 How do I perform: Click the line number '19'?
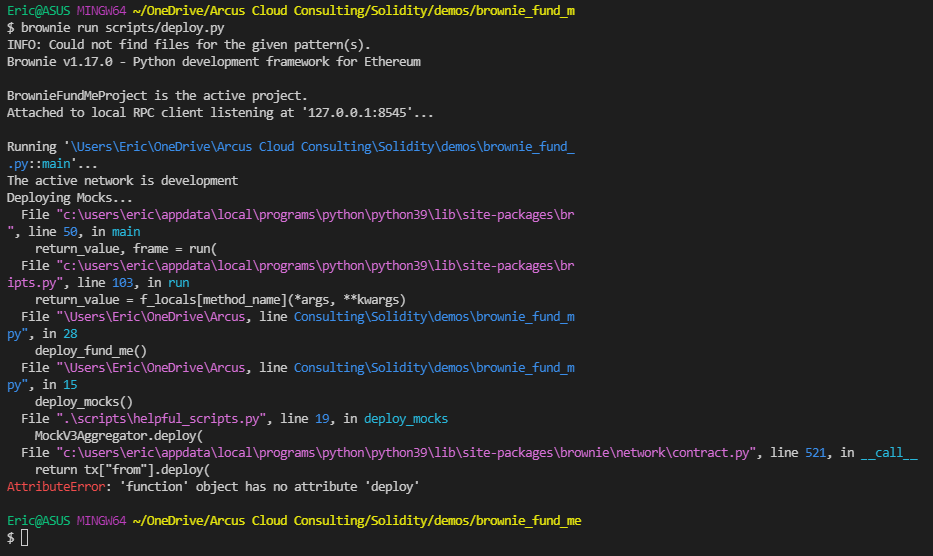322,419
